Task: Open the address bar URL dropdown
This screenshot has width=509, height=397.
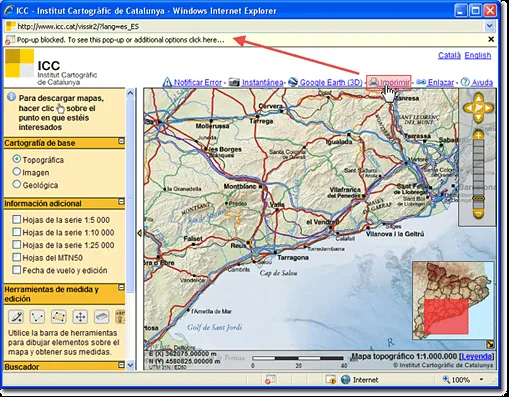Action: pyautogui.click(x=489, y=26)
